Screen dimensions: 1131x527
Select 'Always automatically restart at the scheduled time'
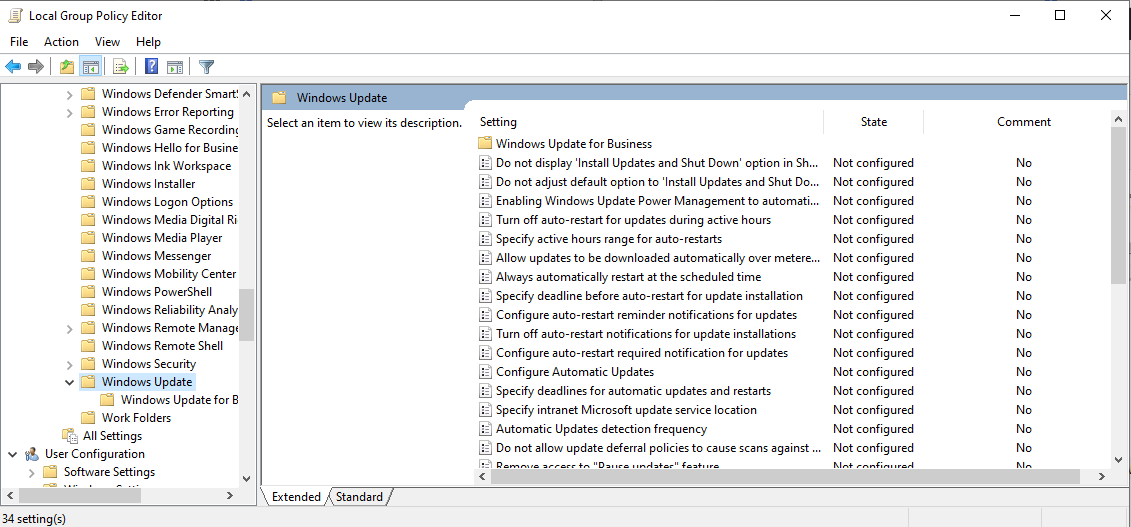coord(628,277)
